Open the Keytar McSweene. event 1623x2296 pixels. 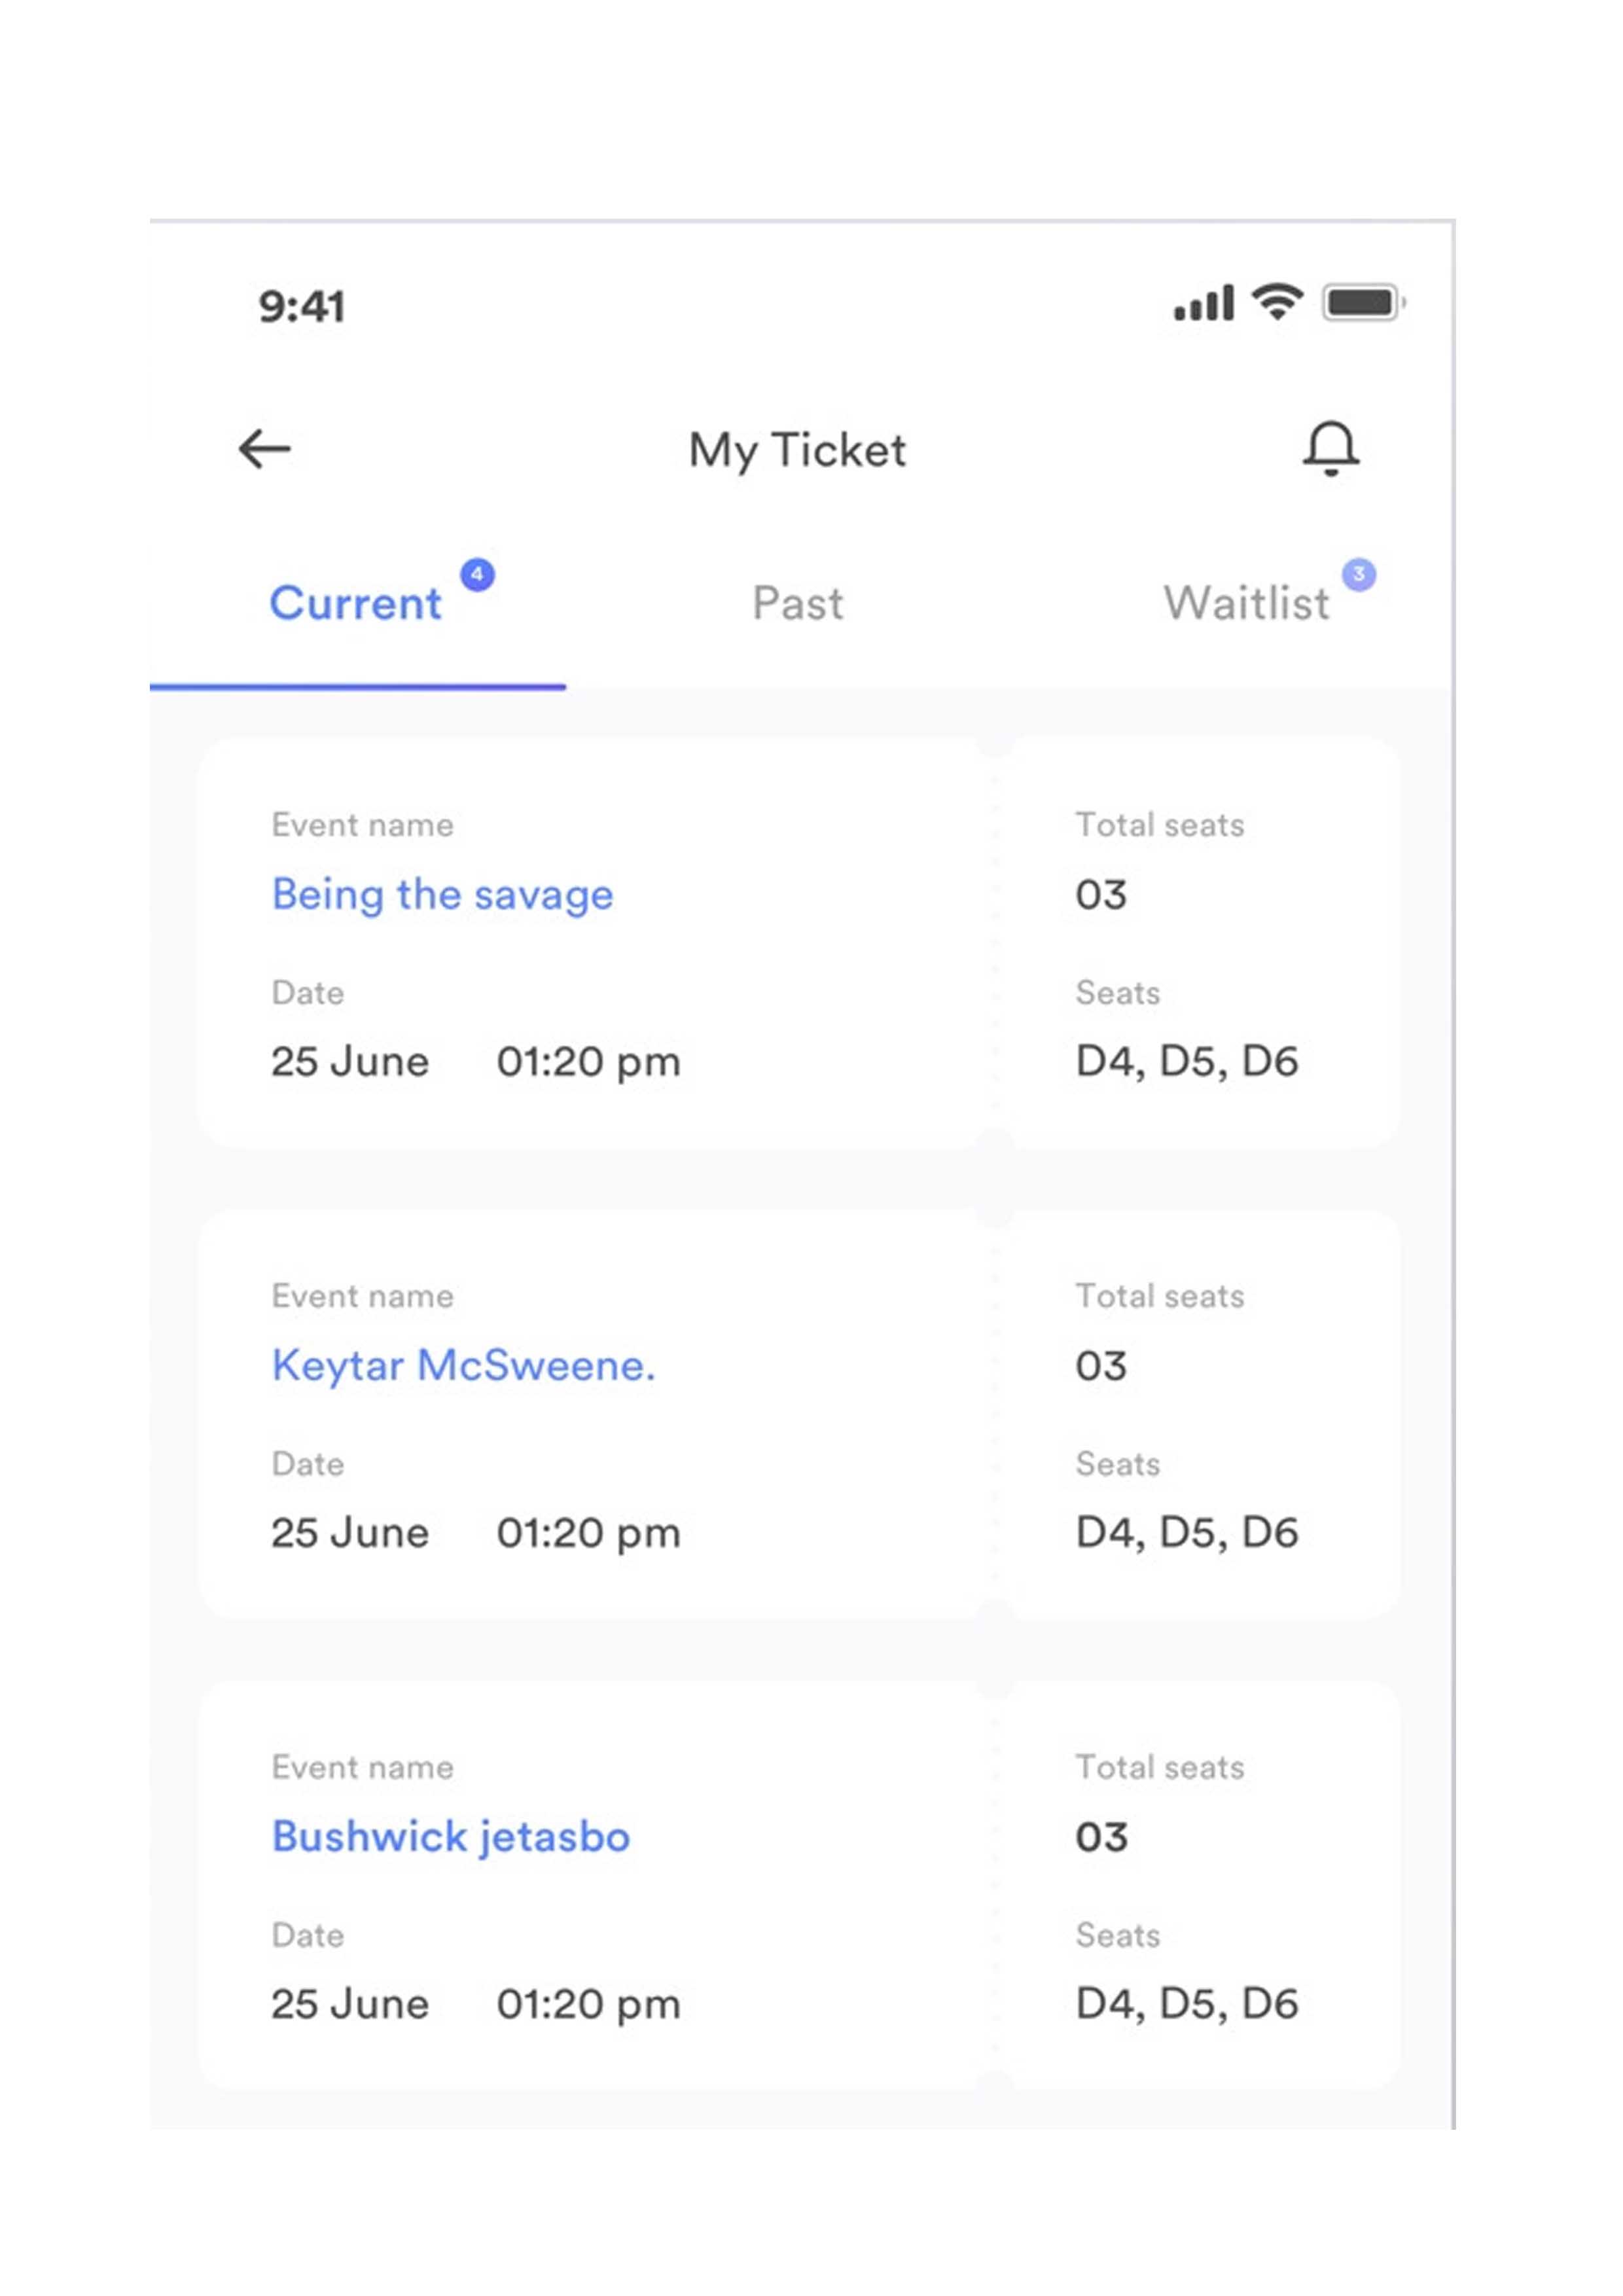pyautogui.click(x=464, y=1365)
